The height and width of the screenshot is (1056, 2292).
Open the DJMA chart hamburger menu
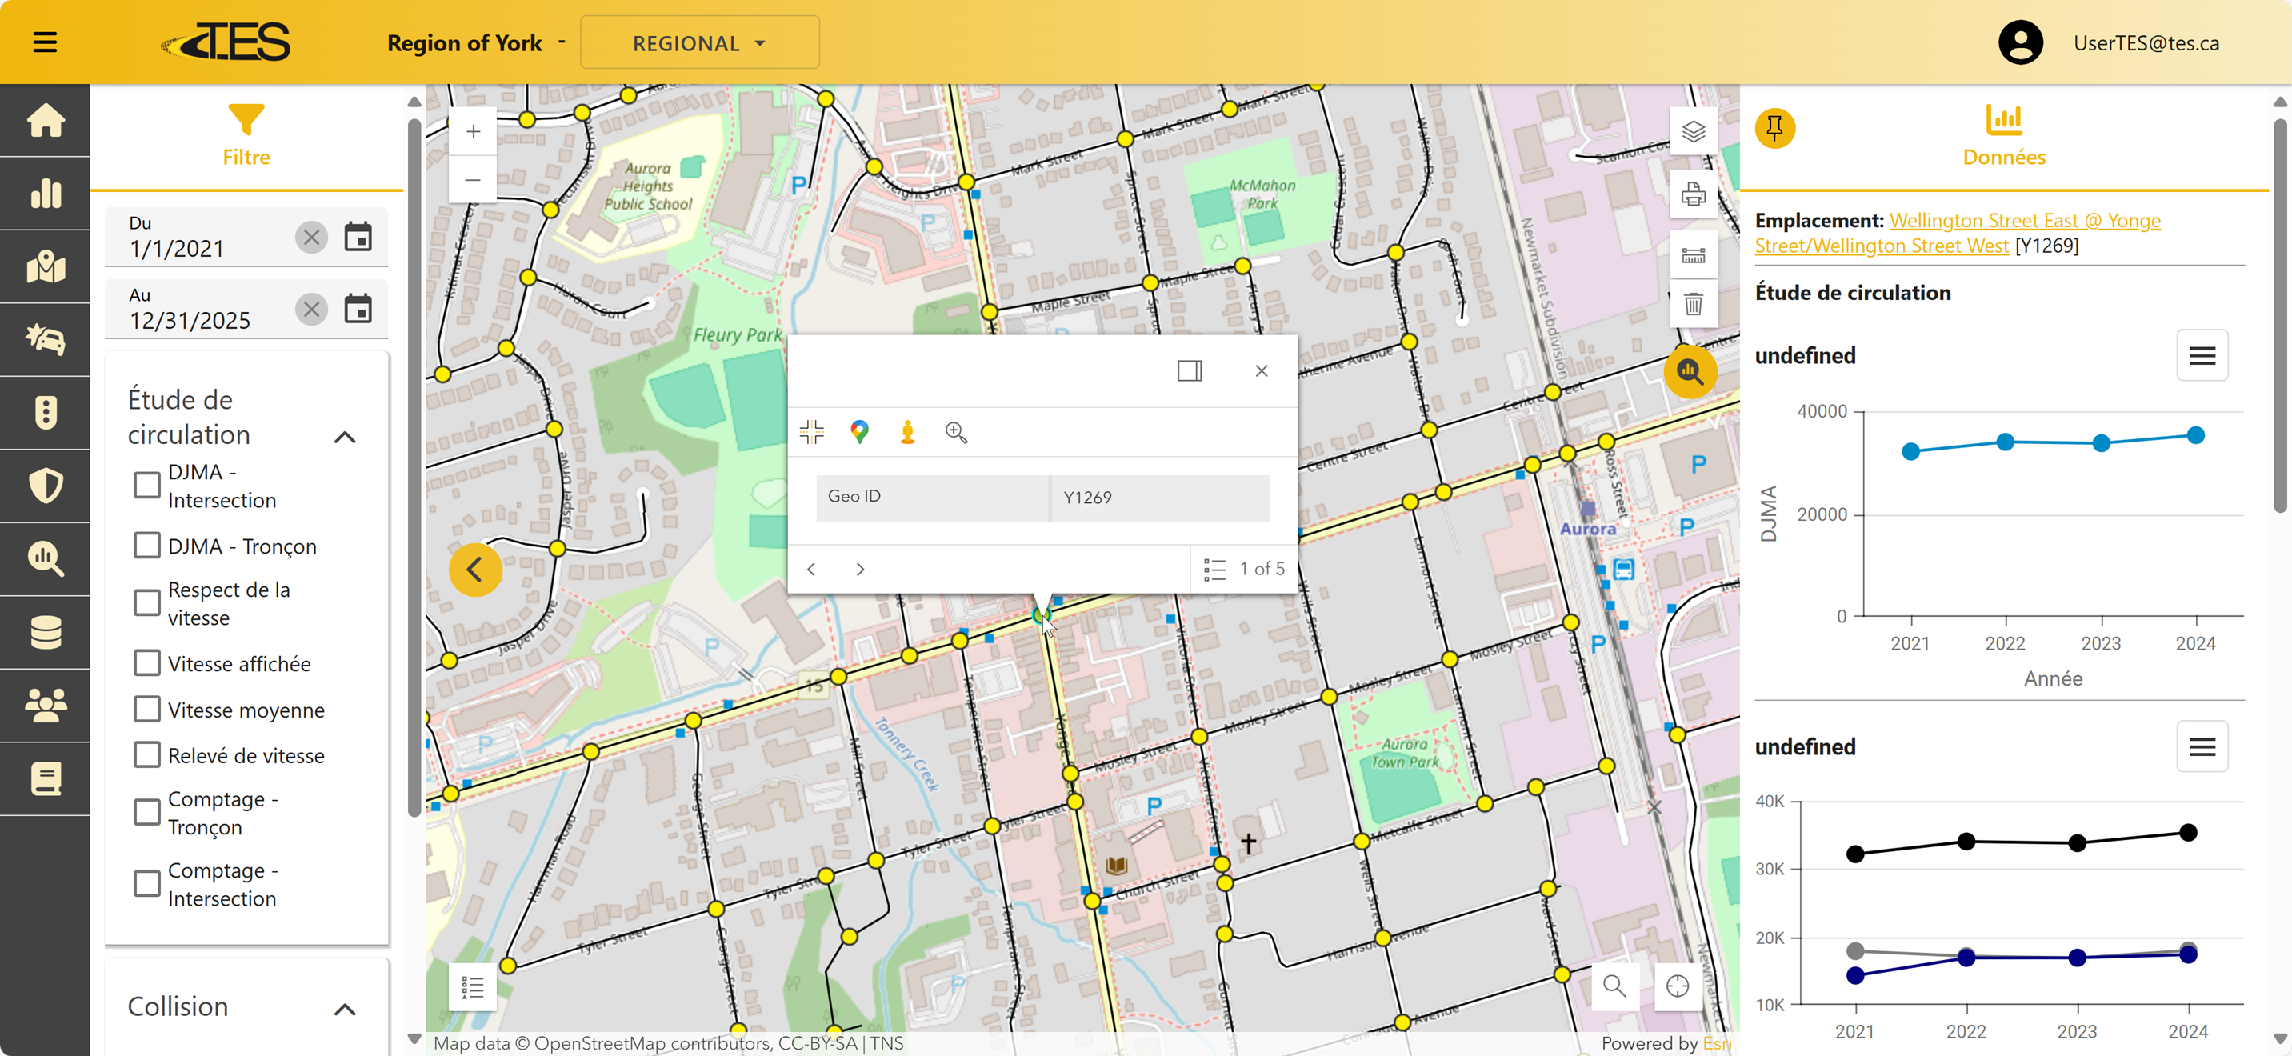click(2202, 356)
